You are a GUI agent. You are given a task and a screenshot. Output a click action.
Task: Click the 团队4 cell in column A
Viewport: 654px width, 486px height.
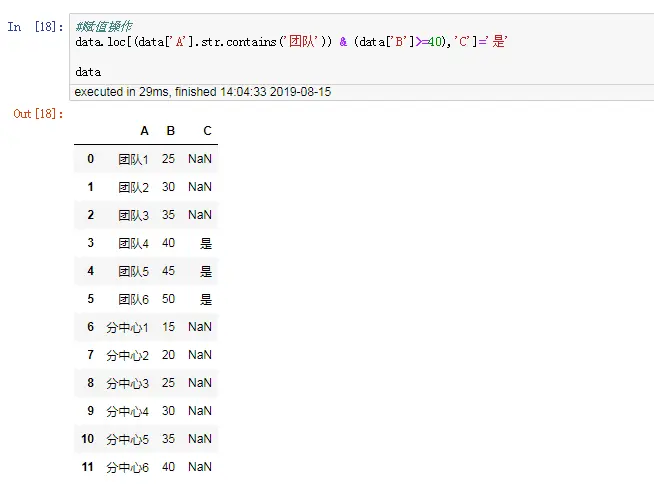132,243
